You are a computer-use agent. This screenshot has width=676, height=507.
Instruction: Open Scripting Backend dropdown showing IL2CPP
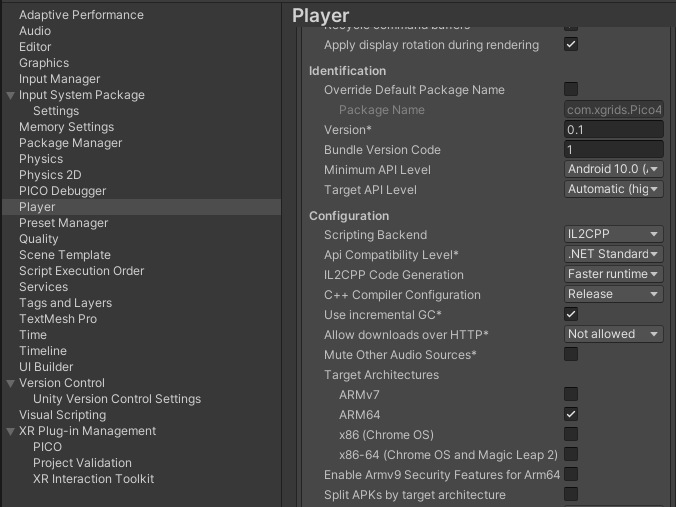[613, 234]
